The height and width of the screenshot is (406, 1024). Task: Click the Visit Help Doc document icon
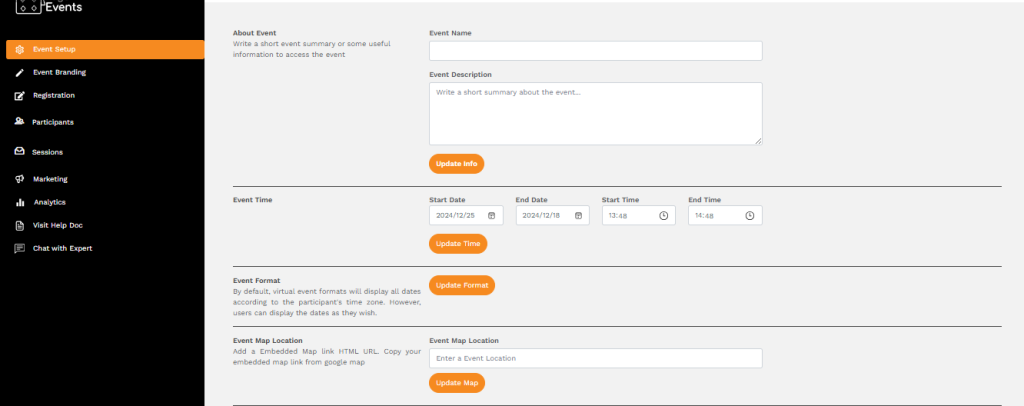[x=20, y=225]
